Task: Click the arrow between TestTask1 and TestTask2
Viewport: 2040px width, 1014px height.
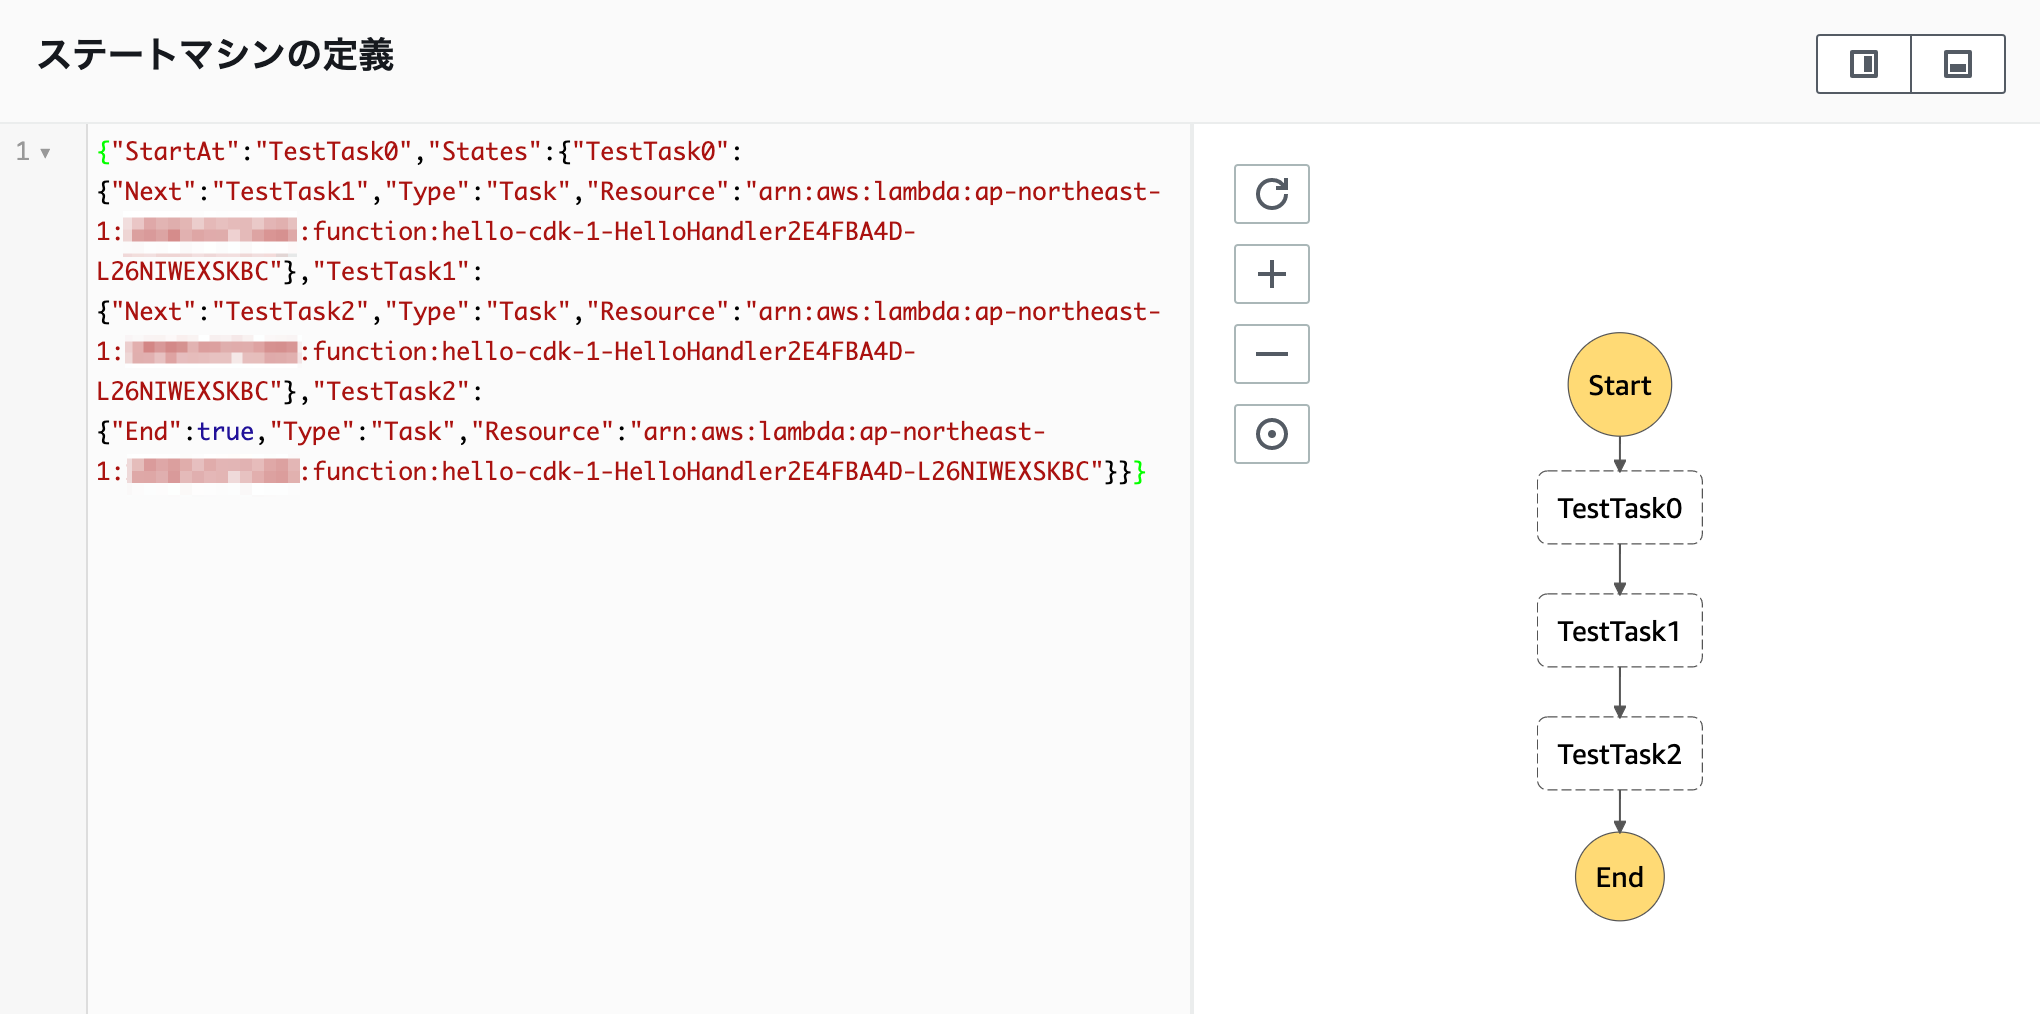Action: 1619,692
